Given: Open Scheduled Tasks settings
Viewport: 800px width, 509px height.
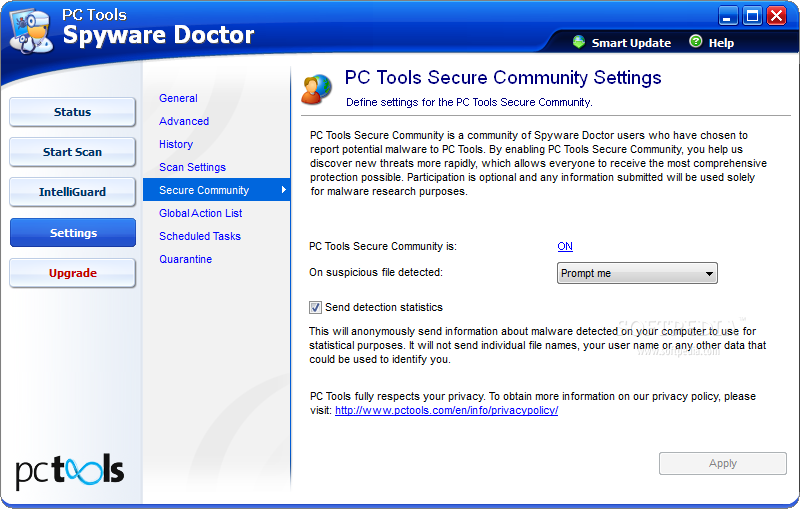Looking at the screenshot, I should coord(199,236).
